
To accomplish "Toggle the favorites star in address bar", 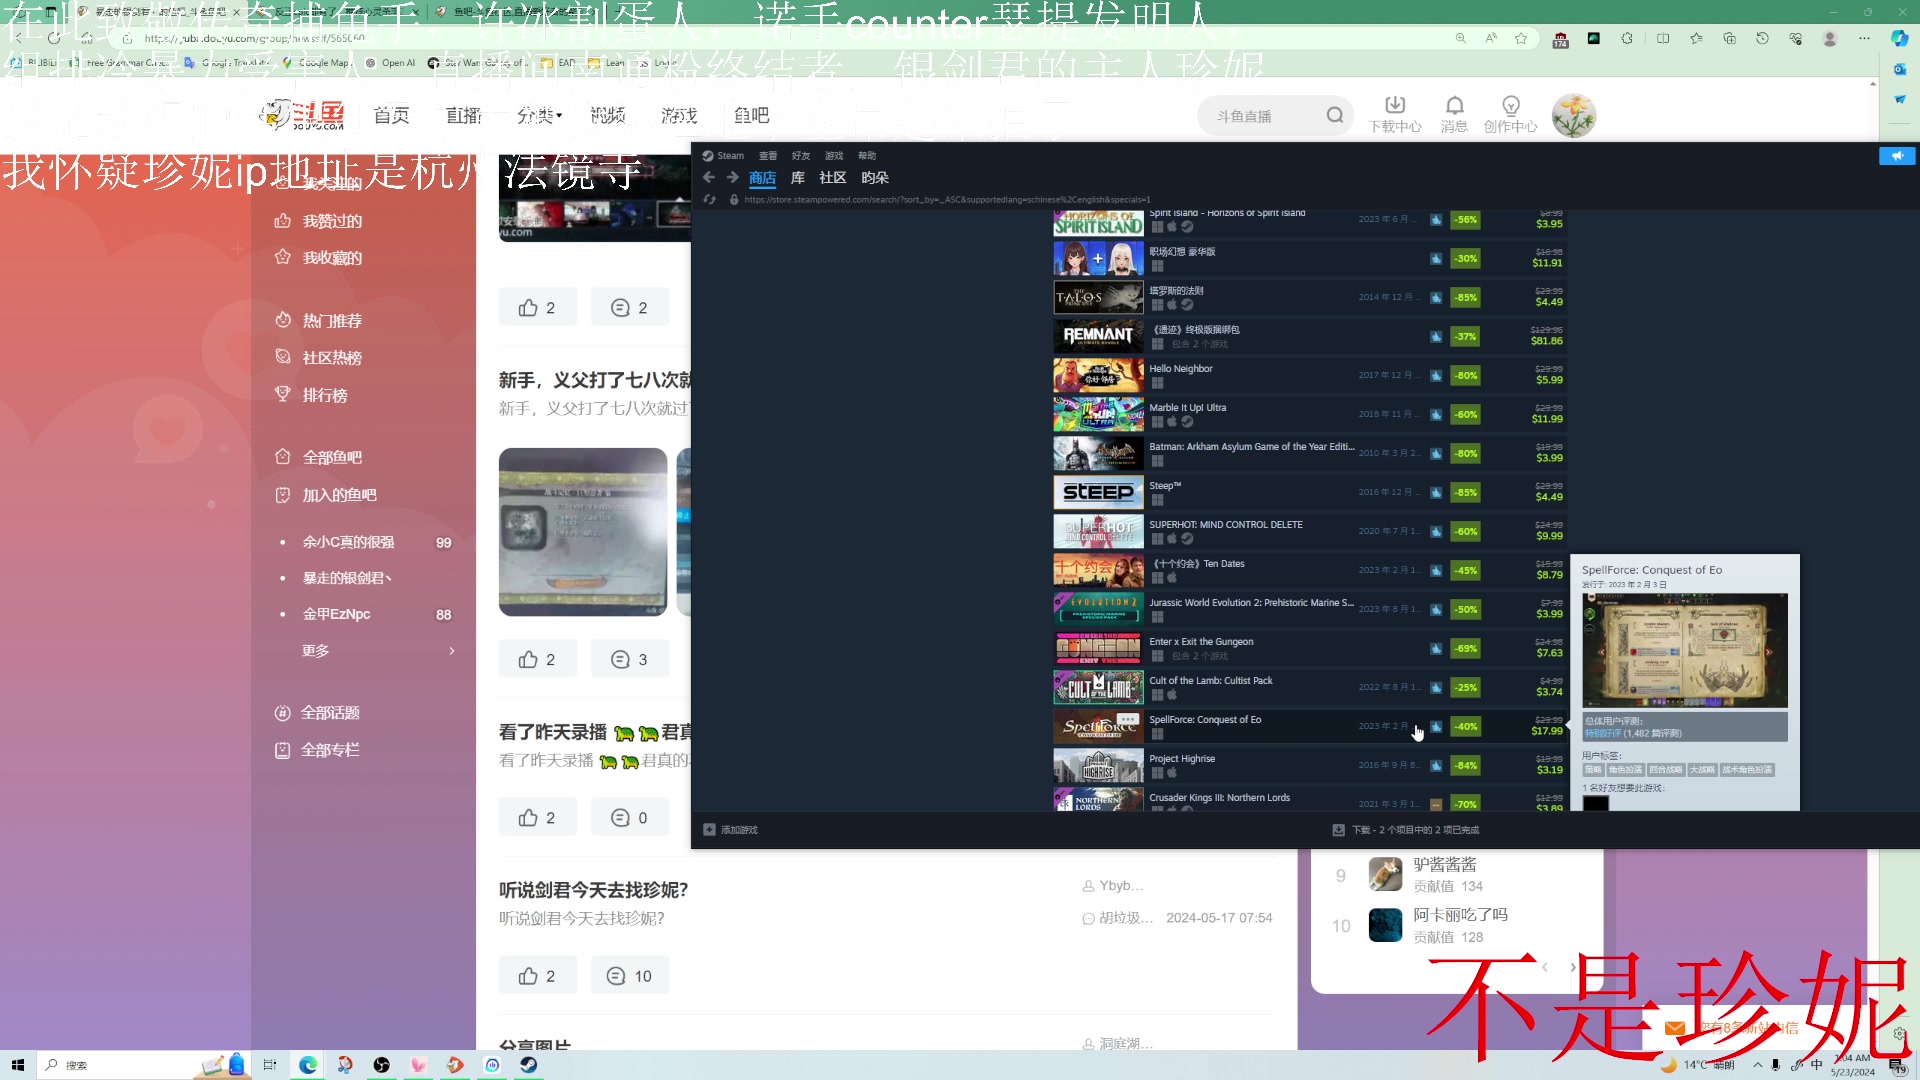I will point(1523,38).
